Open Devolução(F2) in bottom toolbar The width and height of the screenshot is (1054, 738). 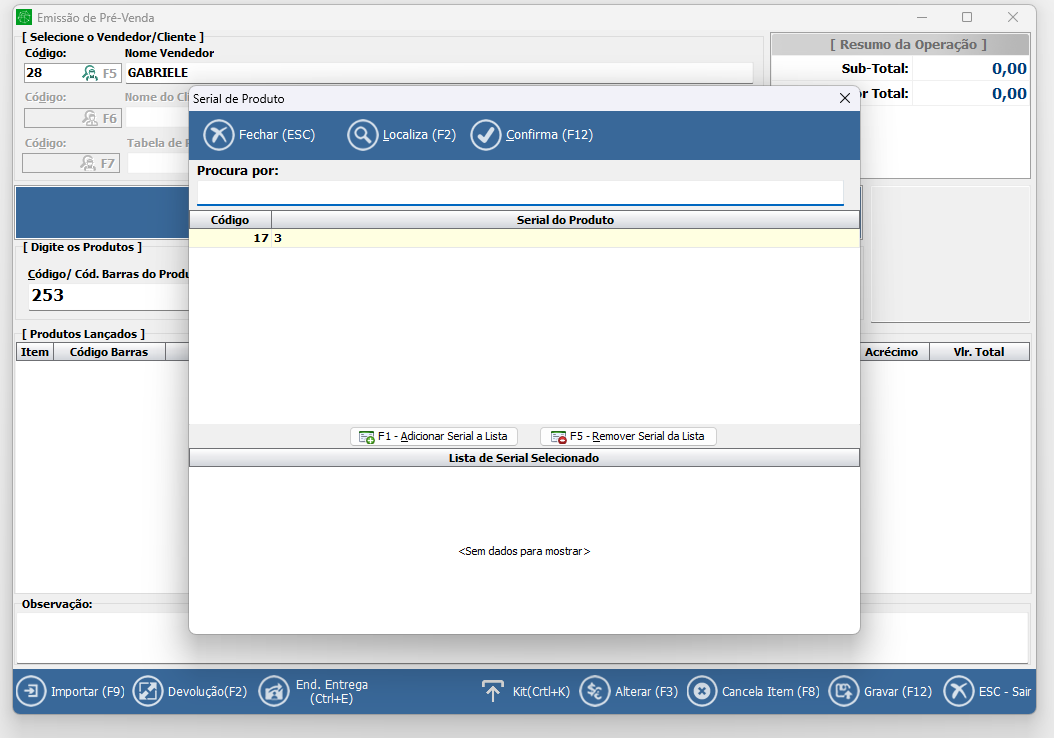[x=148, y=691]
